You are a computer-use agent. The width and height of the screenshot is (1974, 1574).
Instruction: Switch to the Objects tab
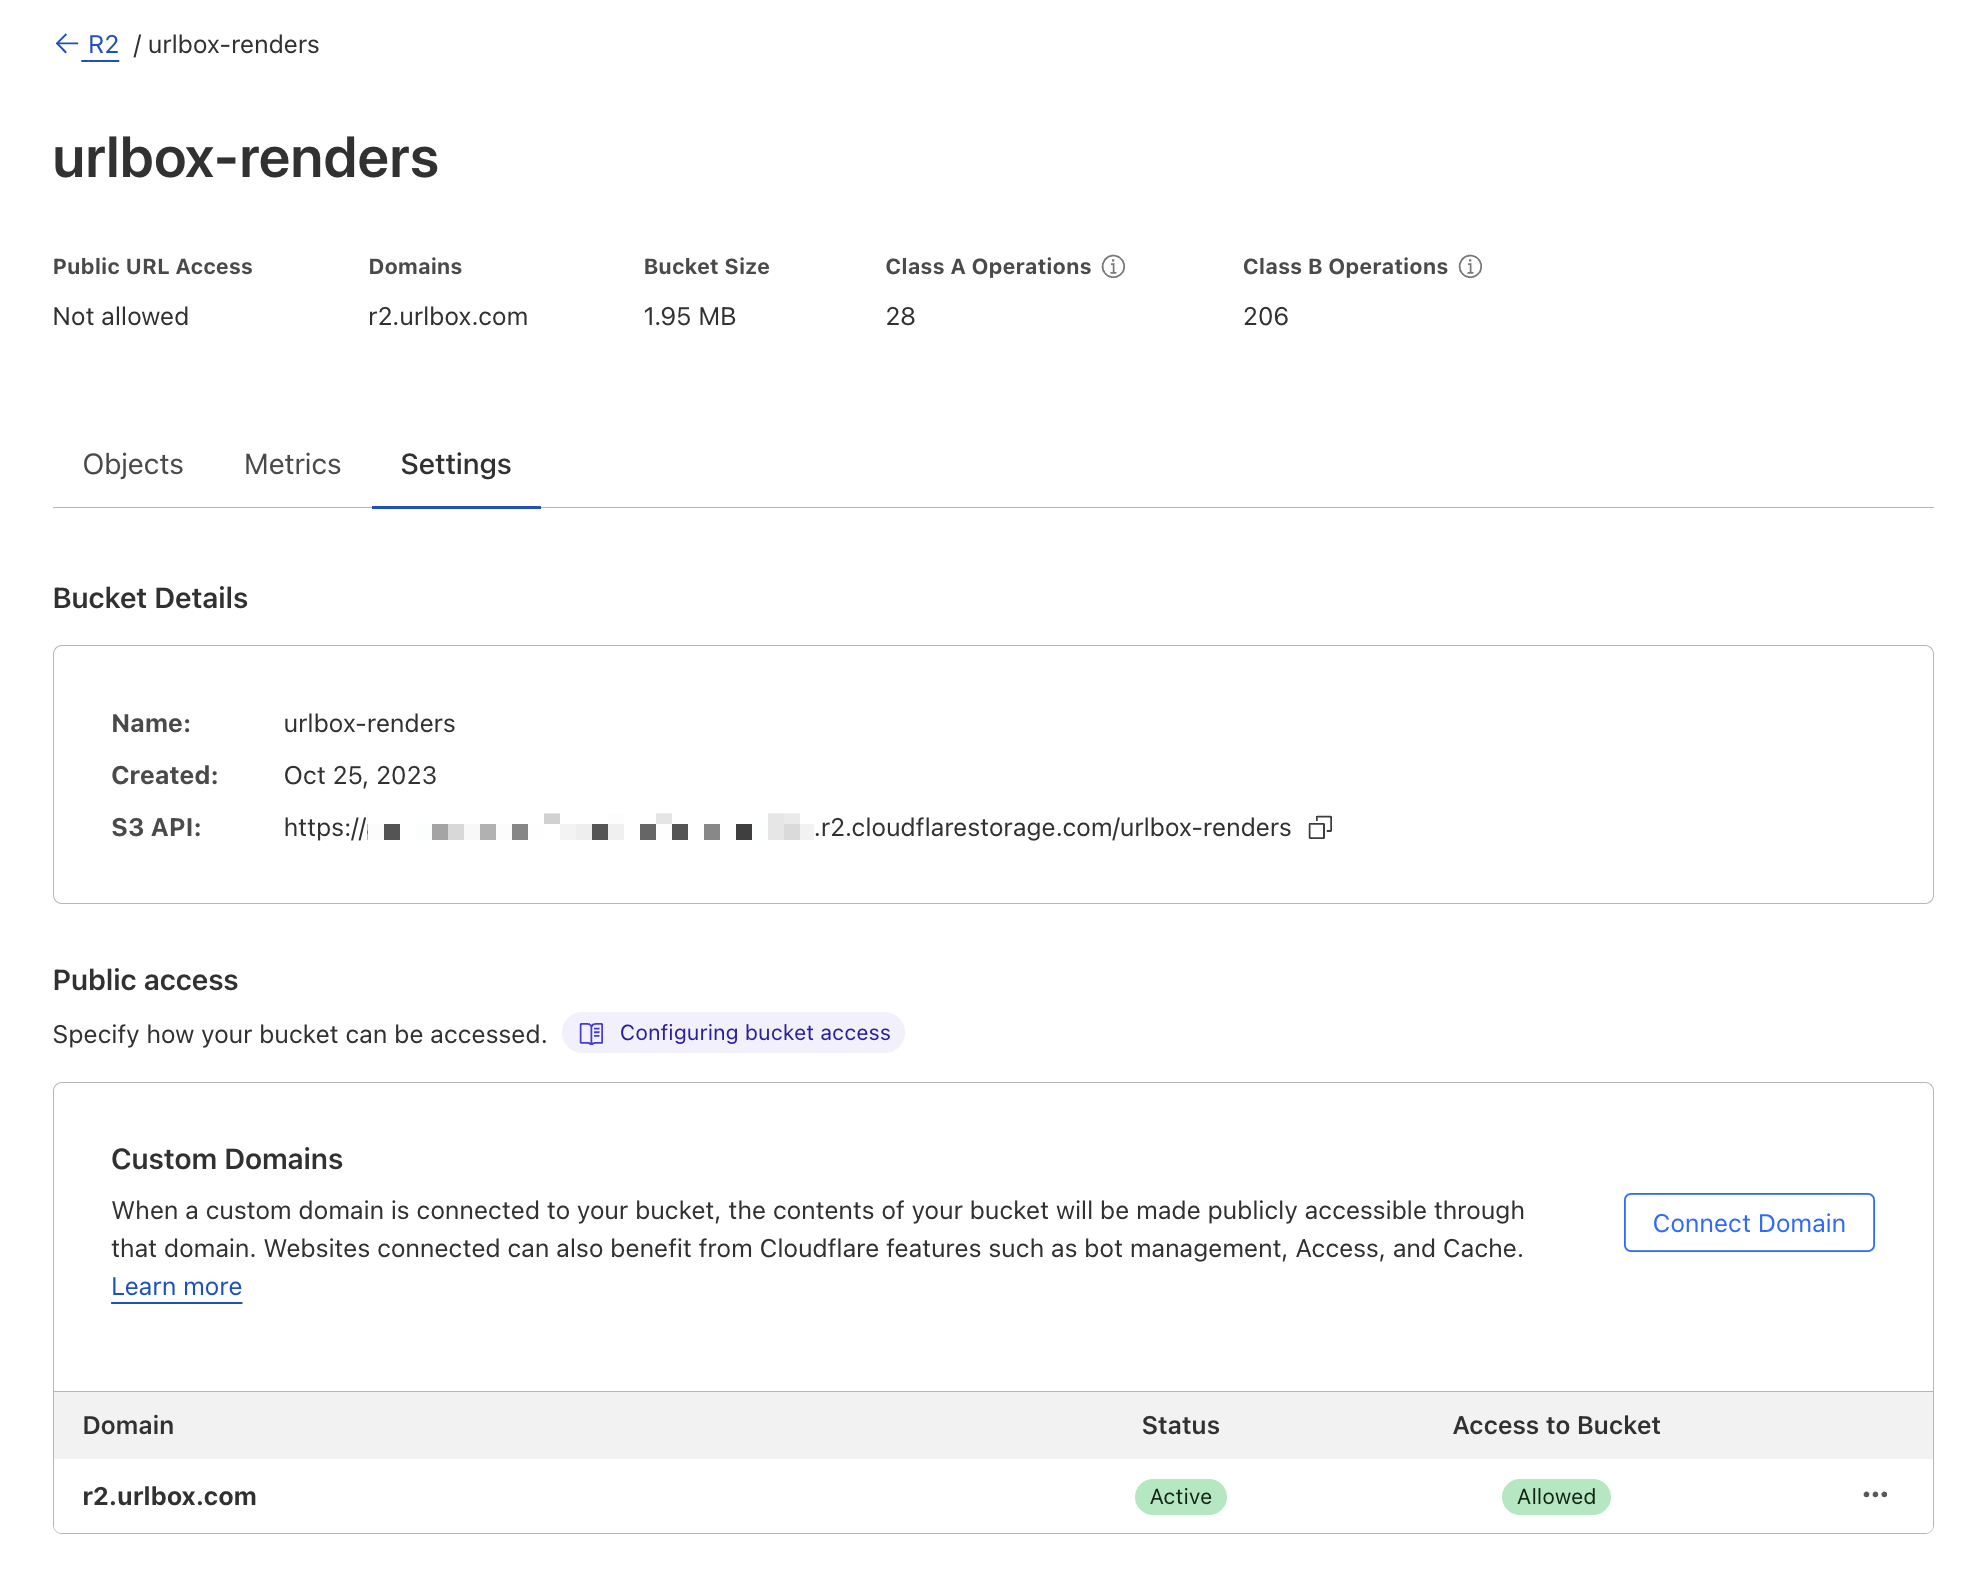tap(133, 465)
